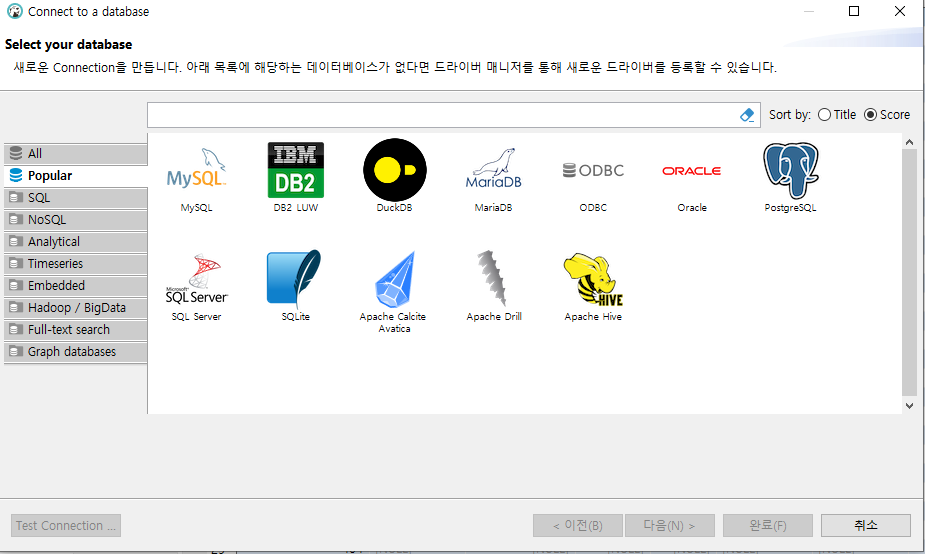Switch to the Popular category
This screenshot has height=554, width=925.
[x=76, y=175]
